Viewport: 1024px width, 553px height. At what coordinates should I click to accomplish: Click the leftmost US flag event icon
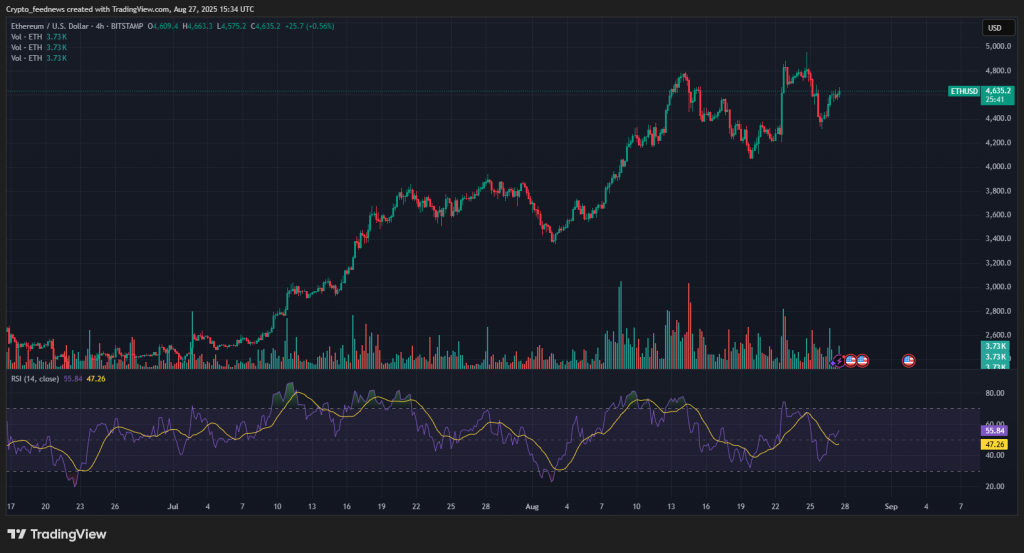point(850,360)
